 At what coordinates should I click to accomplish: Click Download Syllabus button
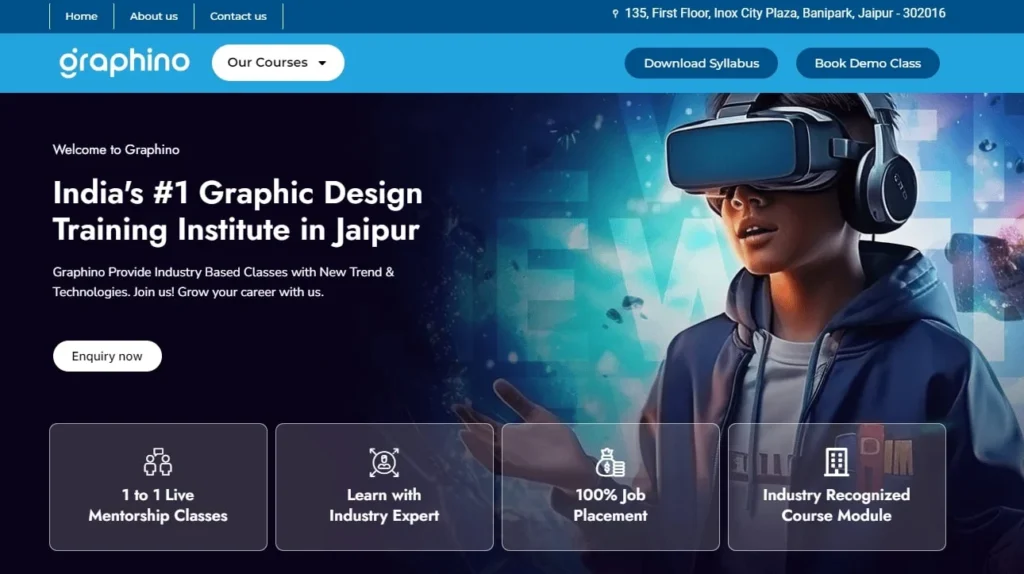(x=701, y=63)
